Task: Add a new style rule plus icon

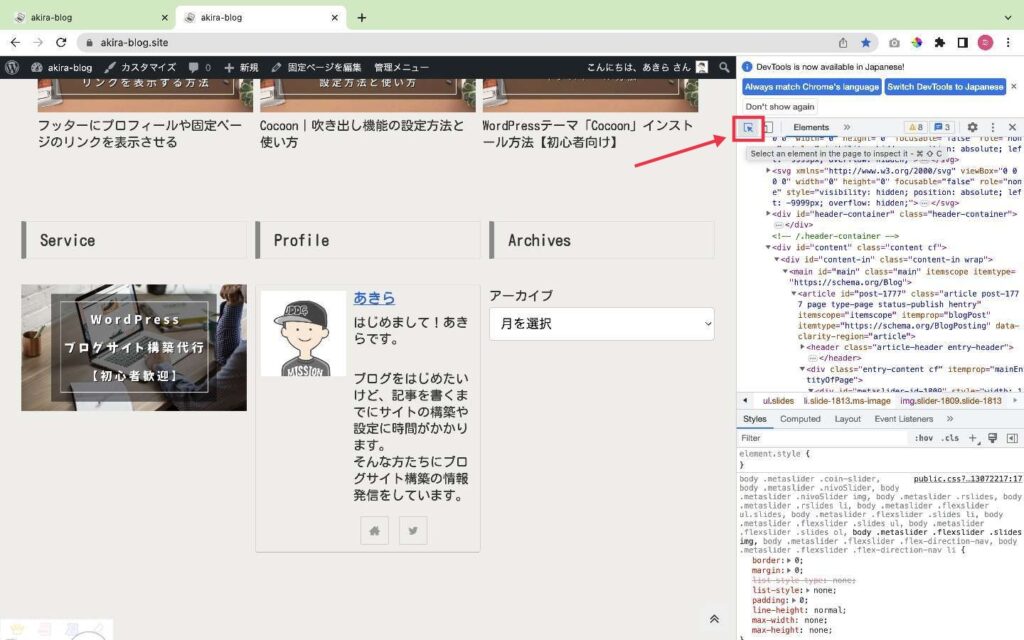Action: (x=973, y=438)
